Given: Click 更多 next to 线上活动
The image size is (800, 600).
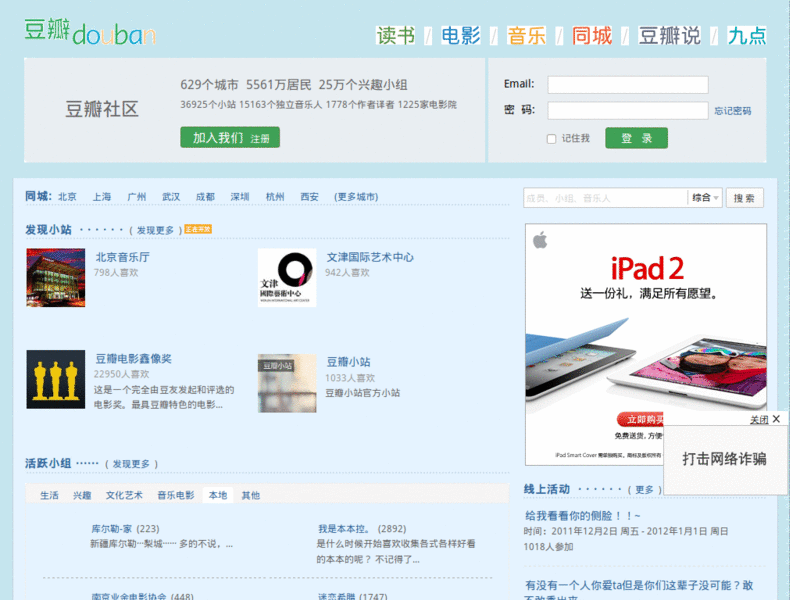Looking at the screenshot, I should pos(644,490).
